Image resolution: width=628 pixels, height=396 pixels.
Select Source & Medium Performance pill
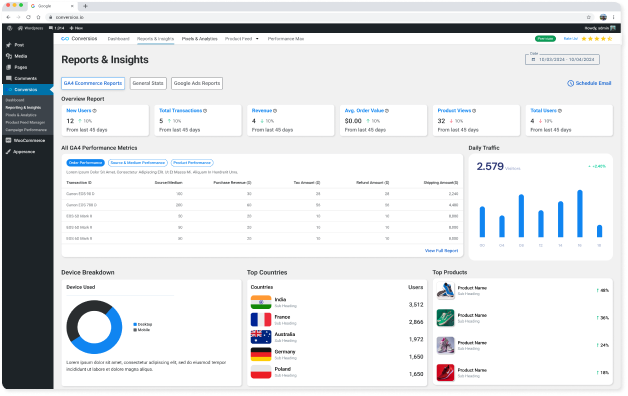tap(138, 163)
